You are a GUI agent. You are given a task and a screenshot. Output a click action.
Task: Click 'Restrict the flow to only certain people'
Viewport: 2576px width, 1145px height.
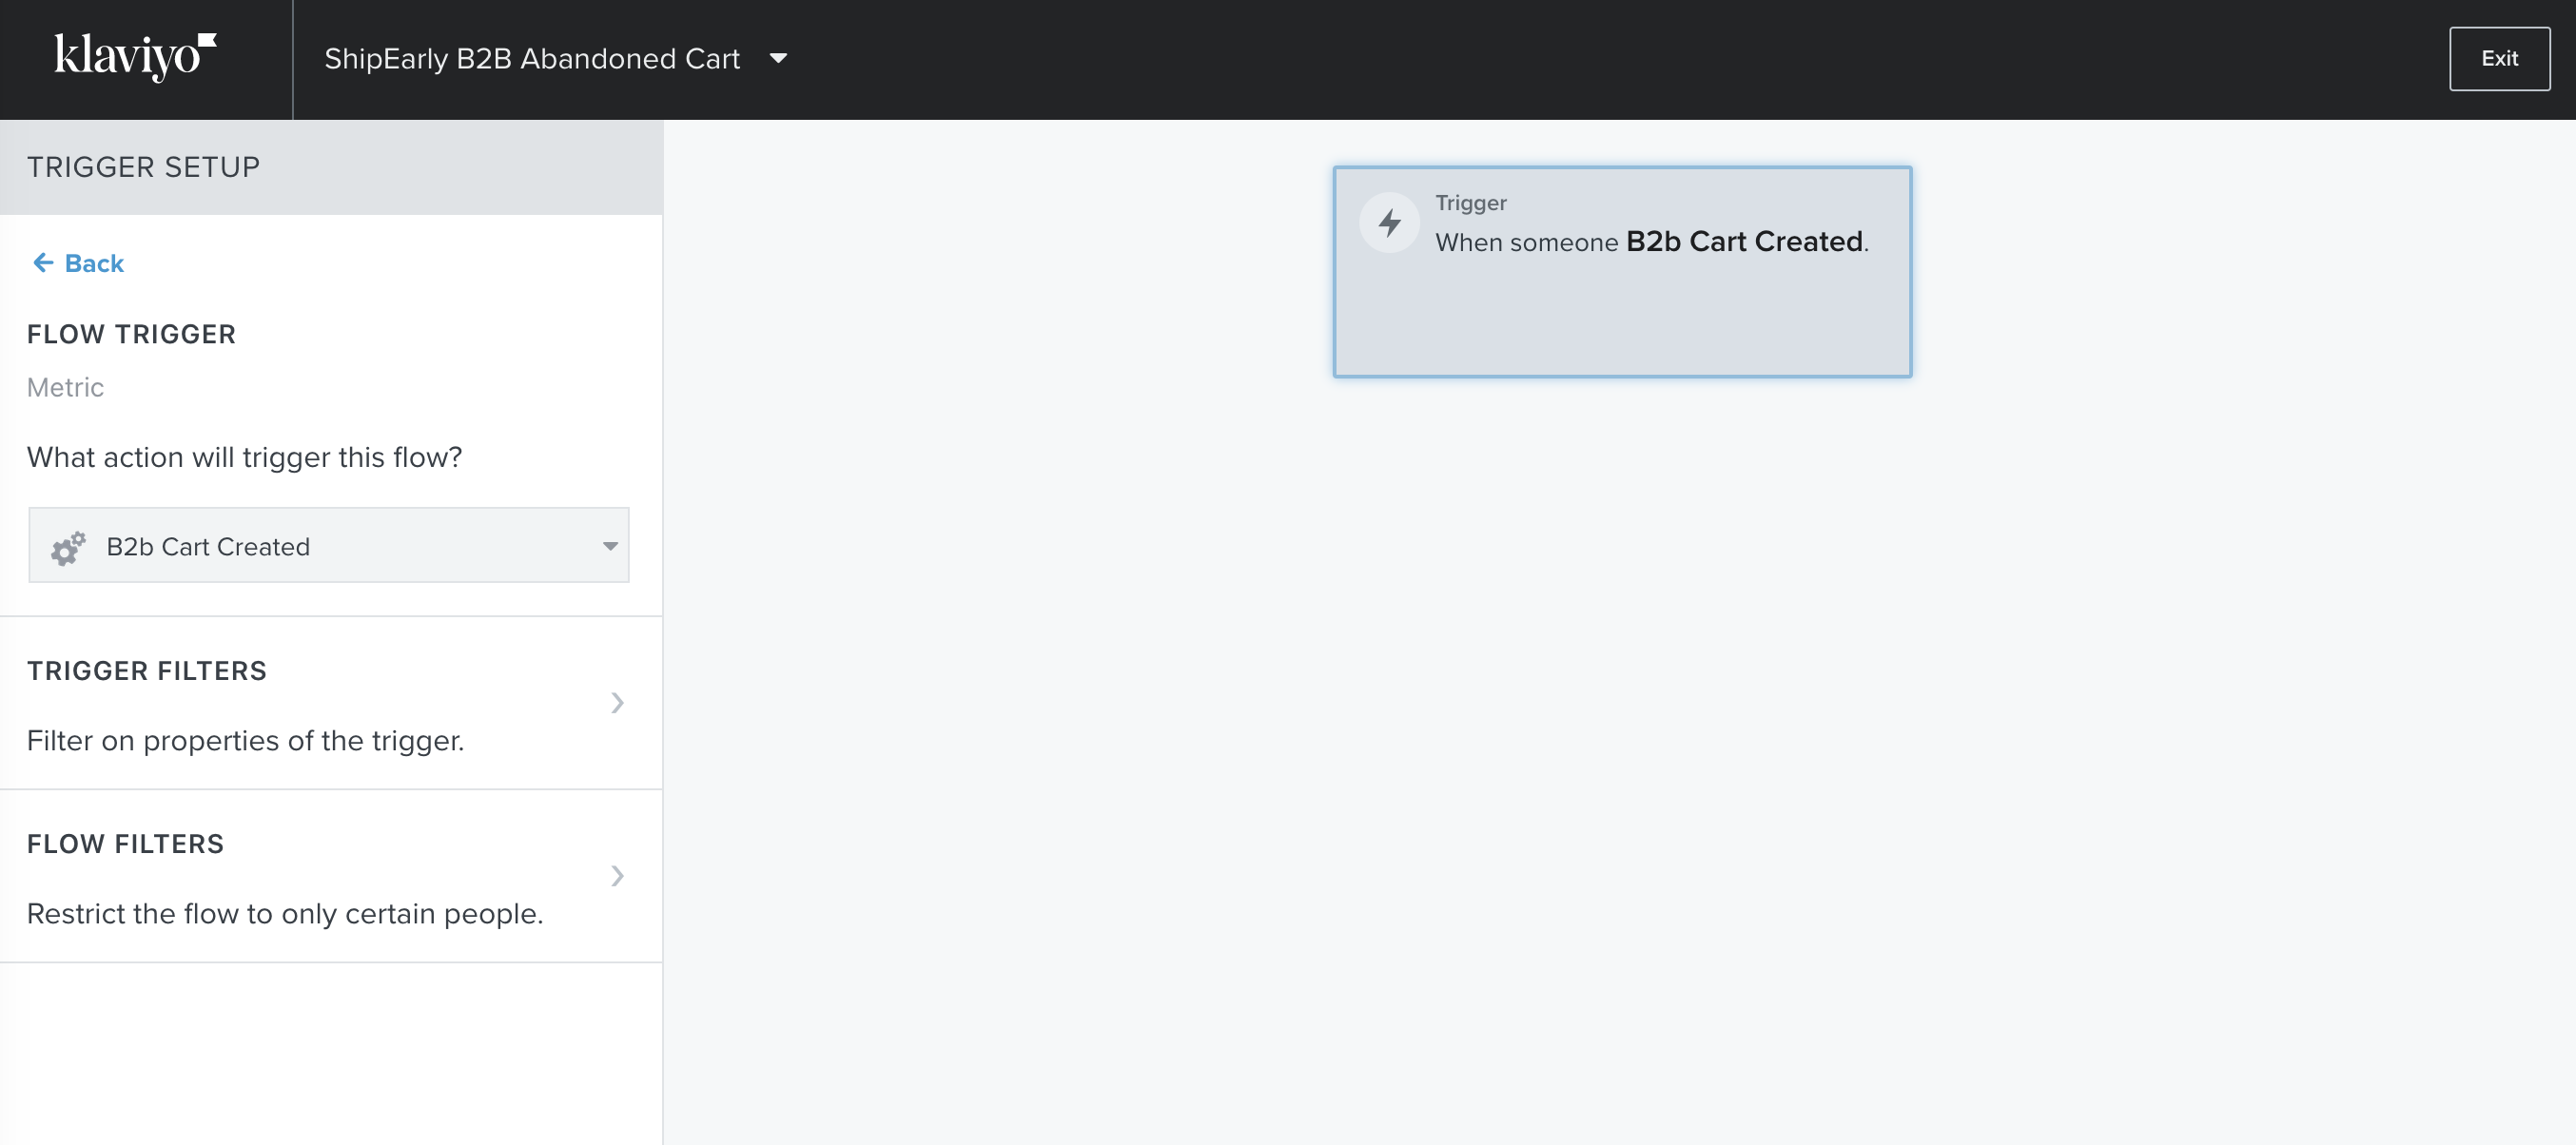[284, 914]
